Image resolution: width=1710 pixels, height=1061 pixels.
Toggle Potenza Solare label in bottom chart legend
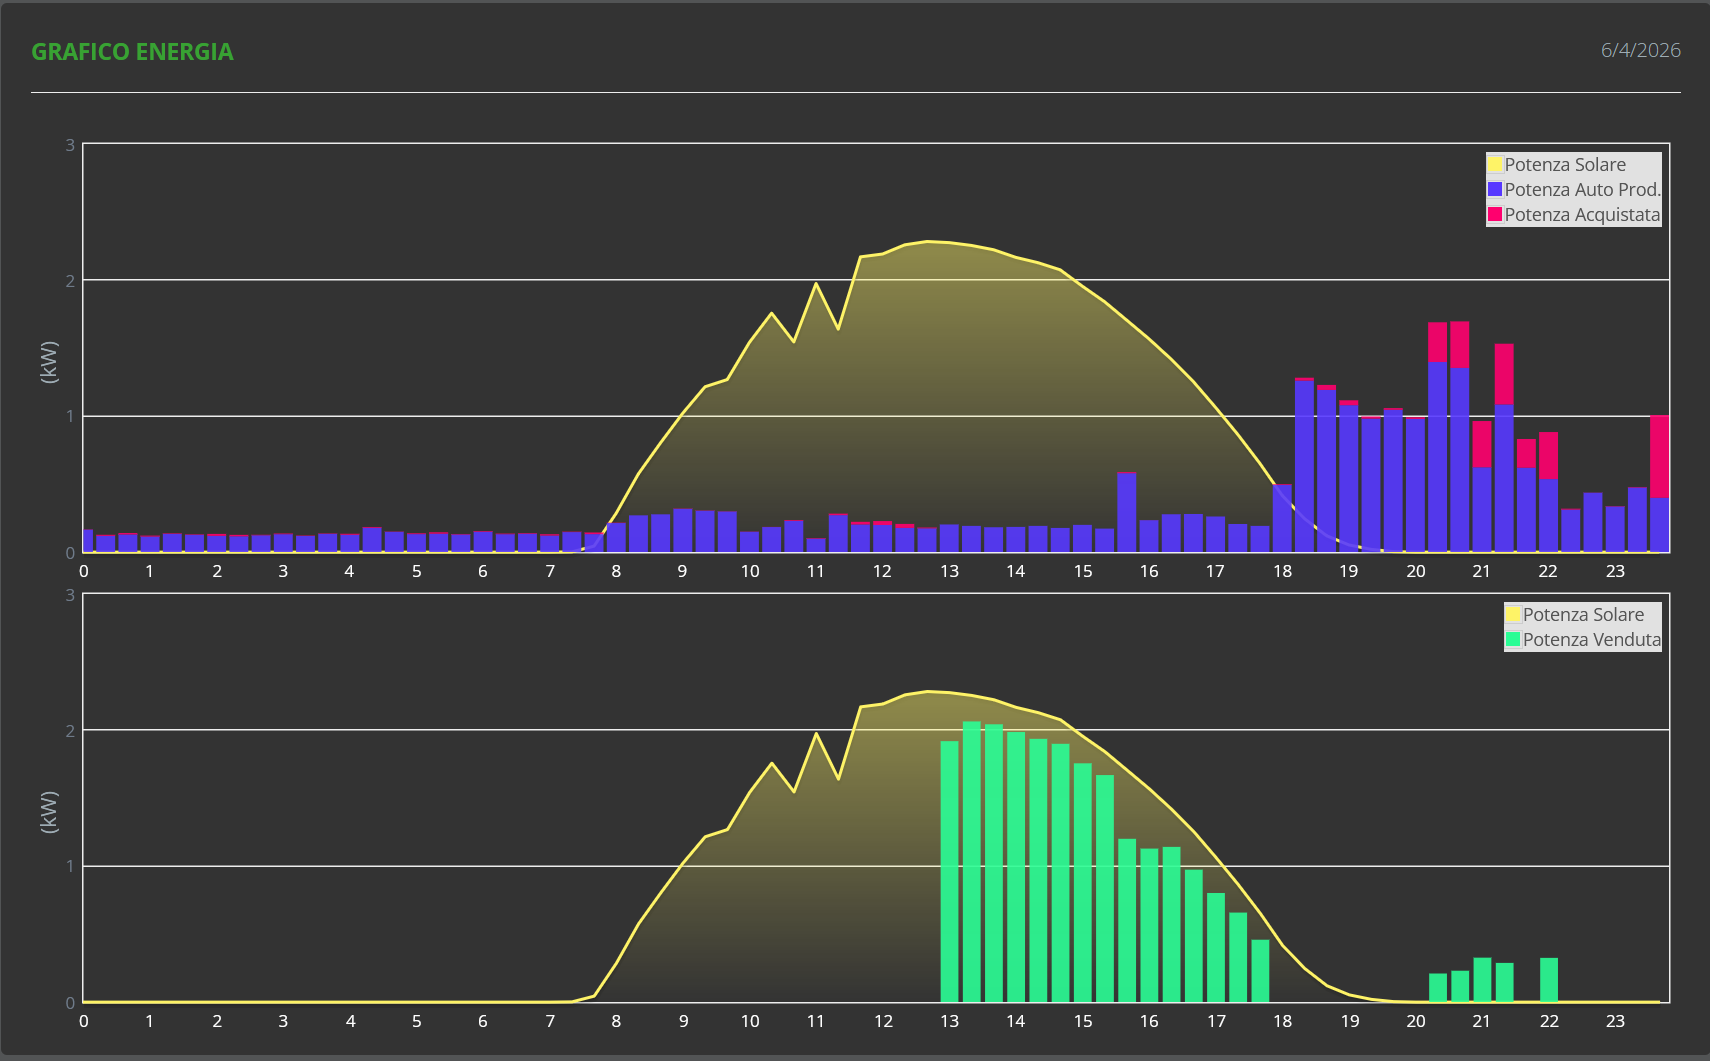point(1583,615)
